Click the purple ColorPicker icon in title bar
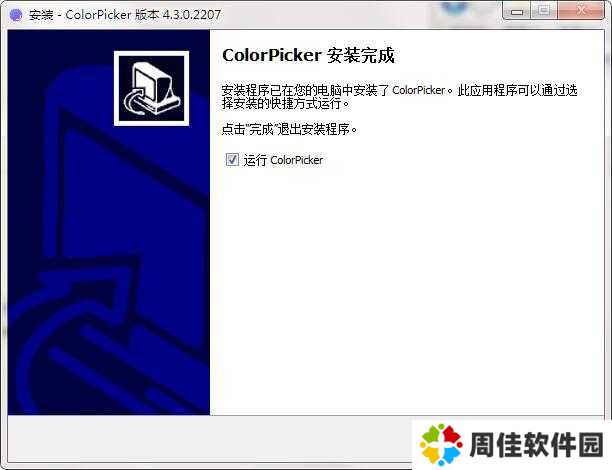 (16, 15)
